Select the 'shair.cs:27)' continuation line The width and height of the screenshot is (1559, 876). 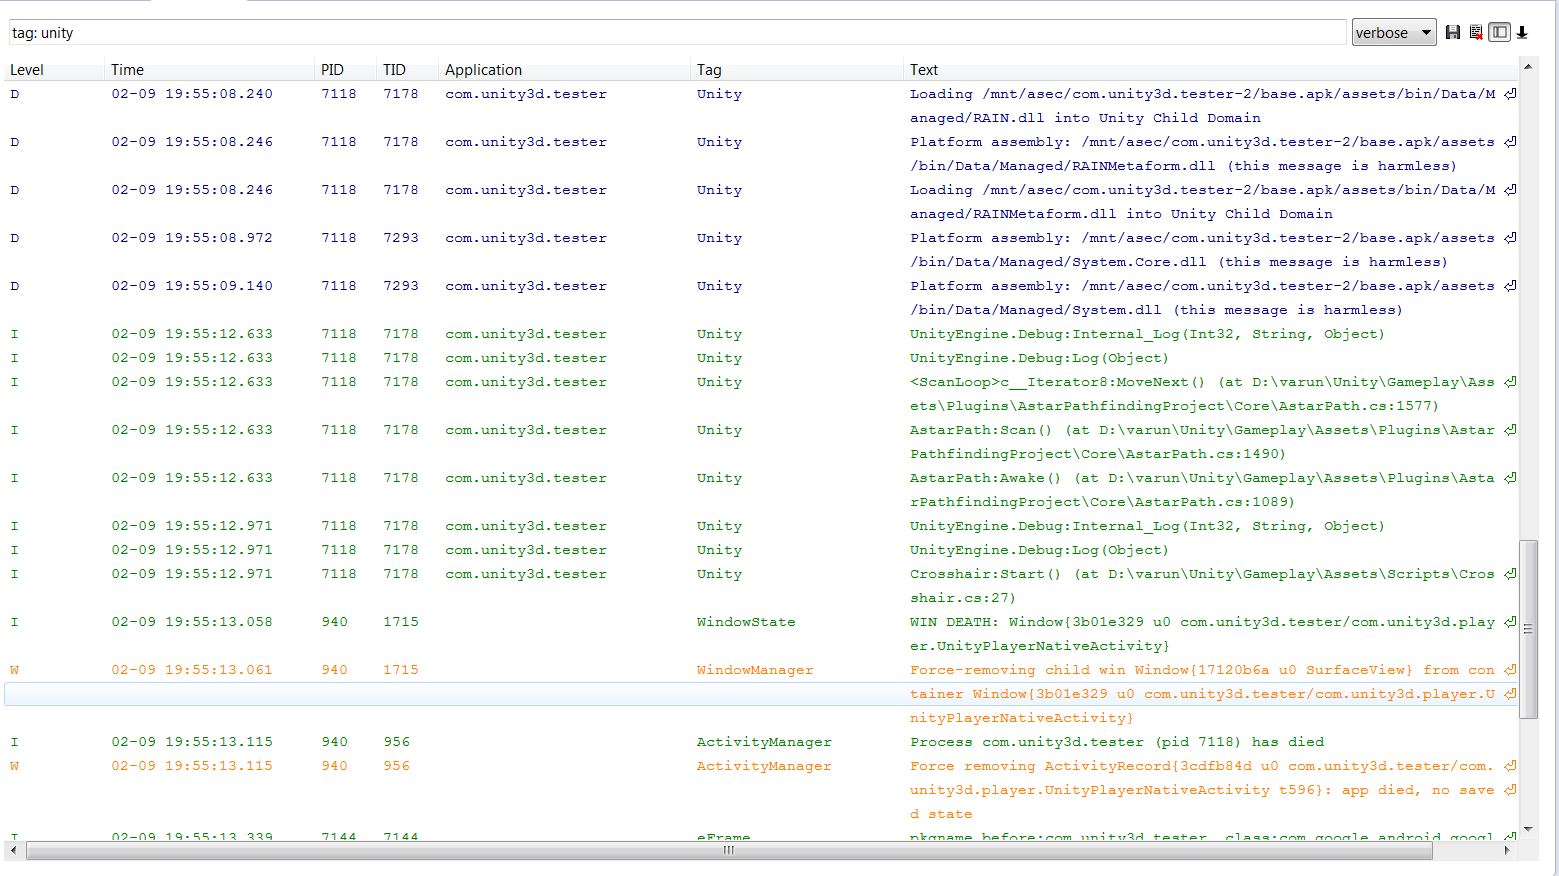pyautogui.click(x=963, y=598)
